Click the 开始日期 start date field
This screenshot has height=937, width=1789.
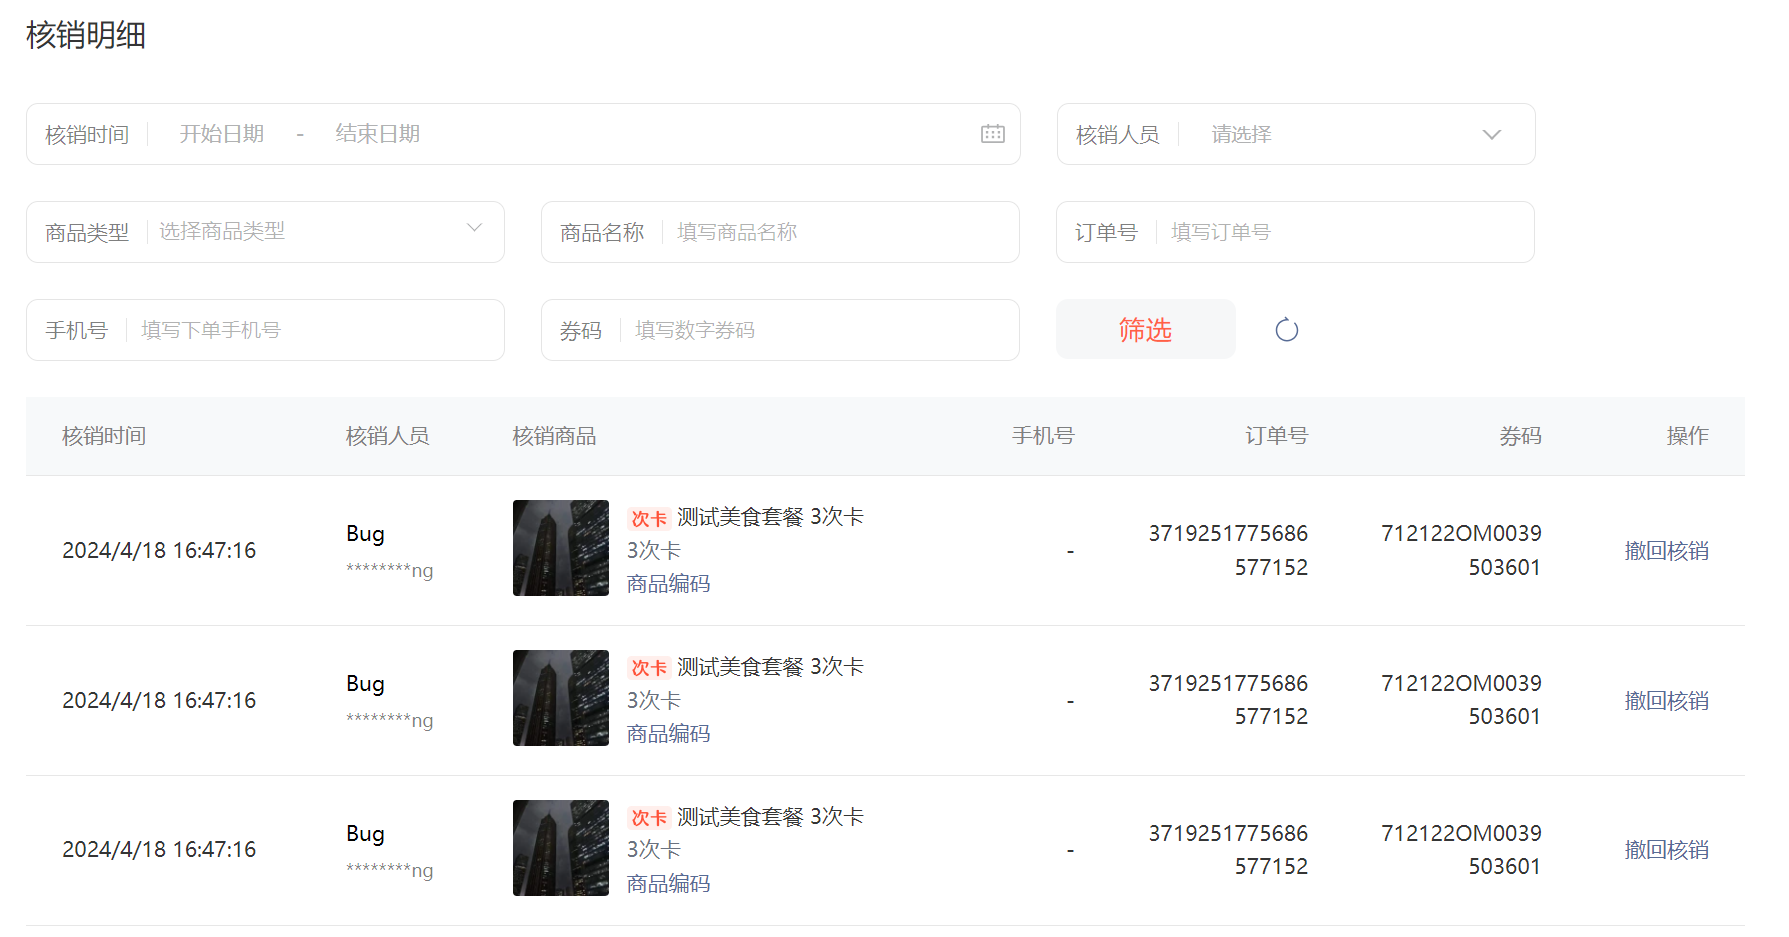222,134
